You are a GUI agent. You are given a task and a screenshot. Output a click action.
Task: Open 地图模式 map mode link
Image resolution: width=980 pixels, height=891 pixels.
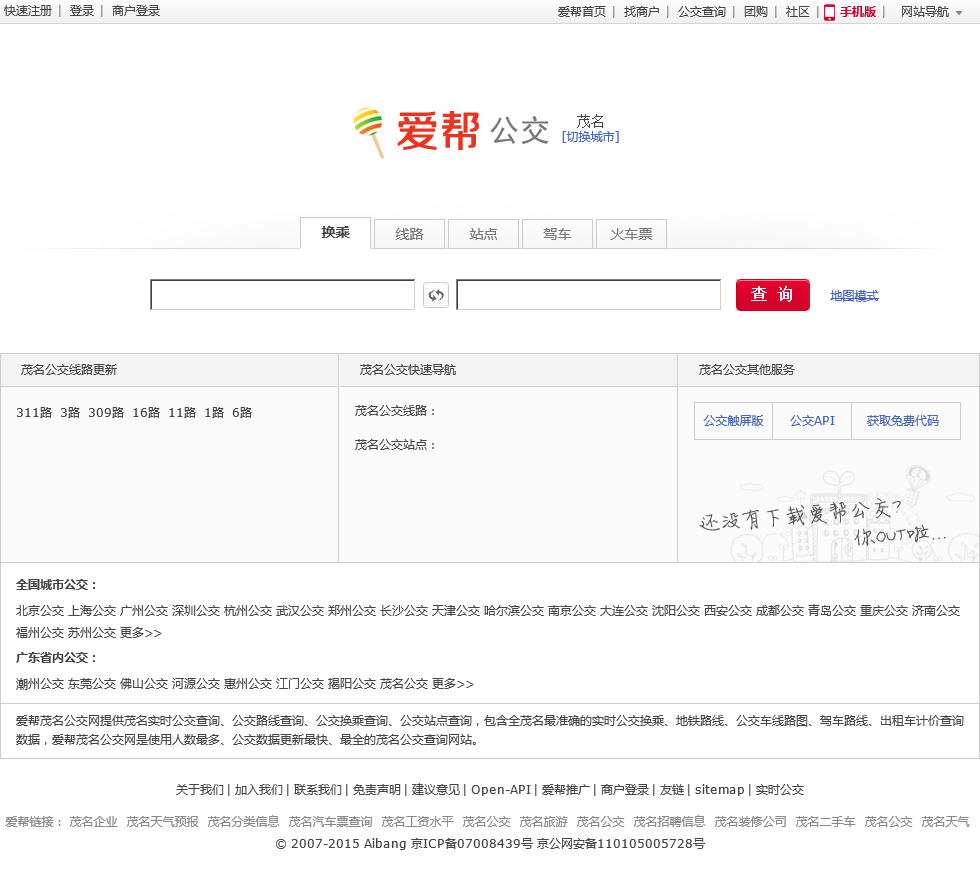854,296
